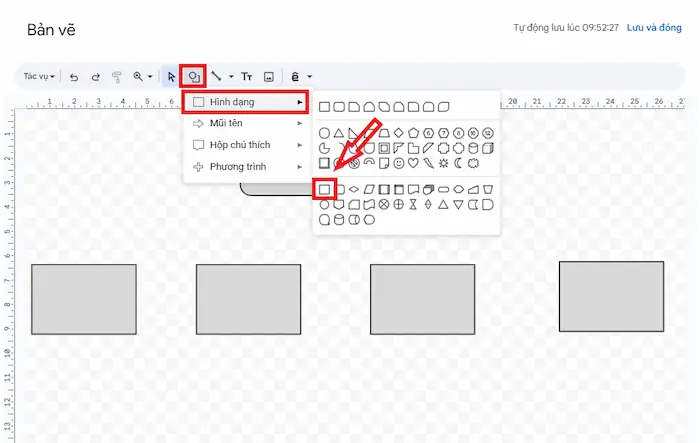
Task: Open the Tác vụ actions dropdown
Action: (39, 76)
